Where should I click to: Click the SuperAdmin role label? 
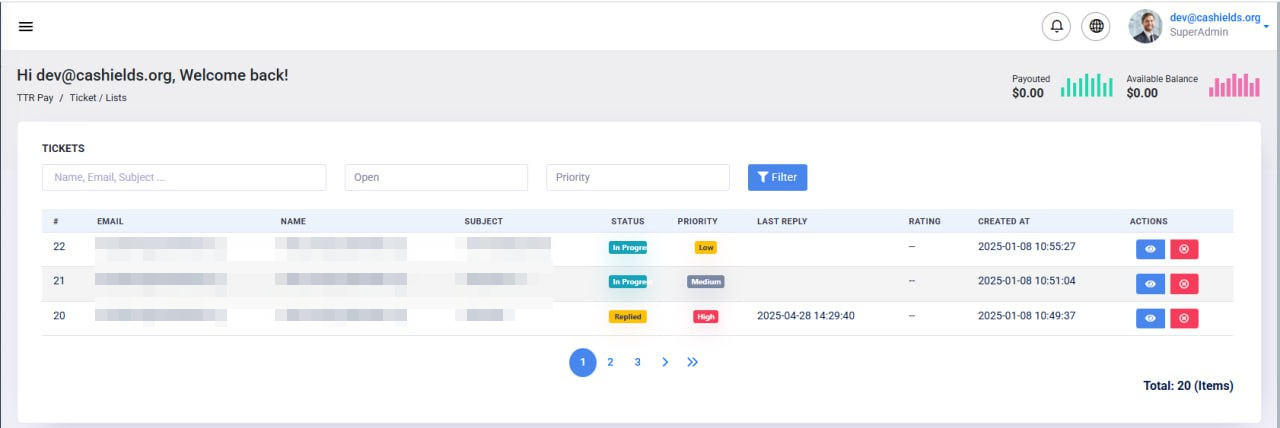1199,32
